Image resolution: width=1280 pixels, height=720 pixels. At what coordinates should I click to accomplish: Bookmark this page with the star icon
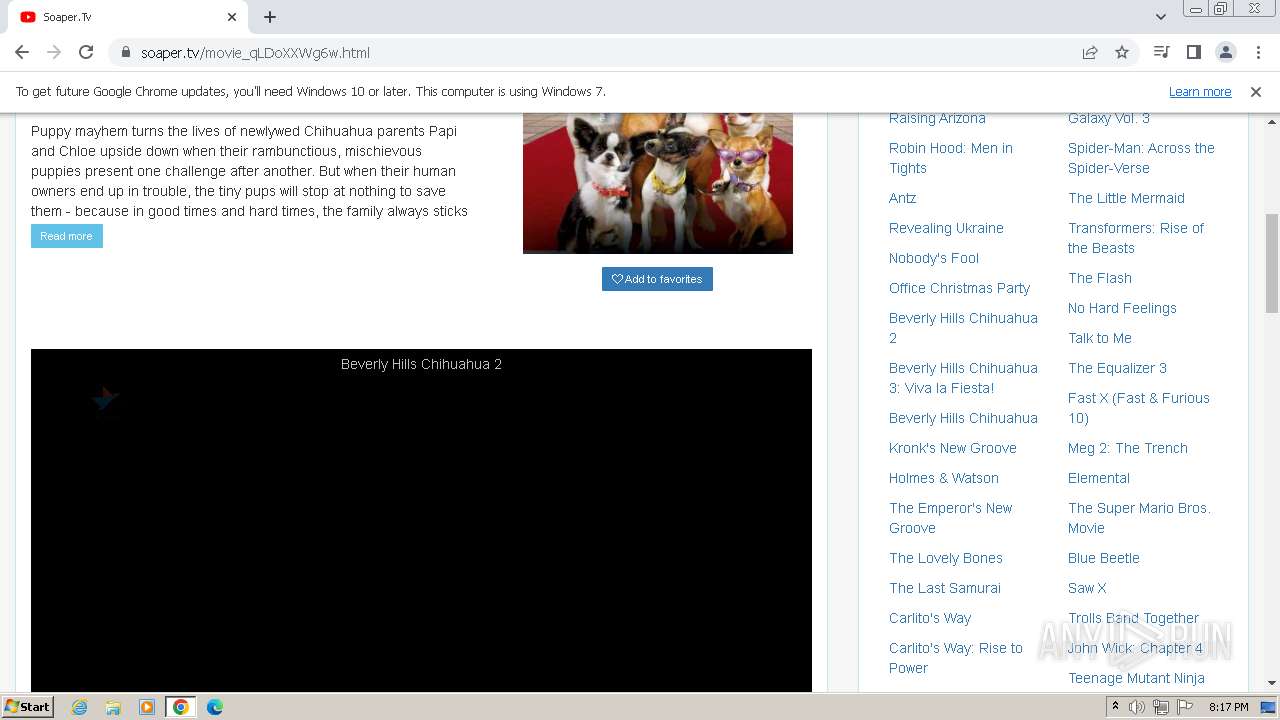click(1122, 52)
